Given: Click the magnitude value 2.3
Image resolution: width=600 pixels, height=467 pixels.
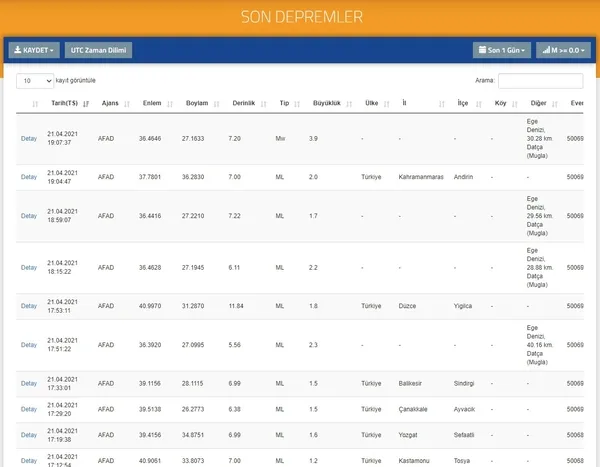Looking at the screenshot, I should [313, 345].
